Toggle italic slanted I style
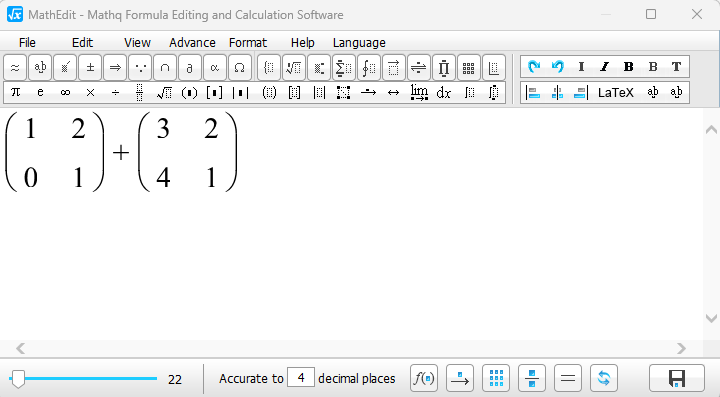720x397 pixels. pyautogui.click(x=605, y=67)
